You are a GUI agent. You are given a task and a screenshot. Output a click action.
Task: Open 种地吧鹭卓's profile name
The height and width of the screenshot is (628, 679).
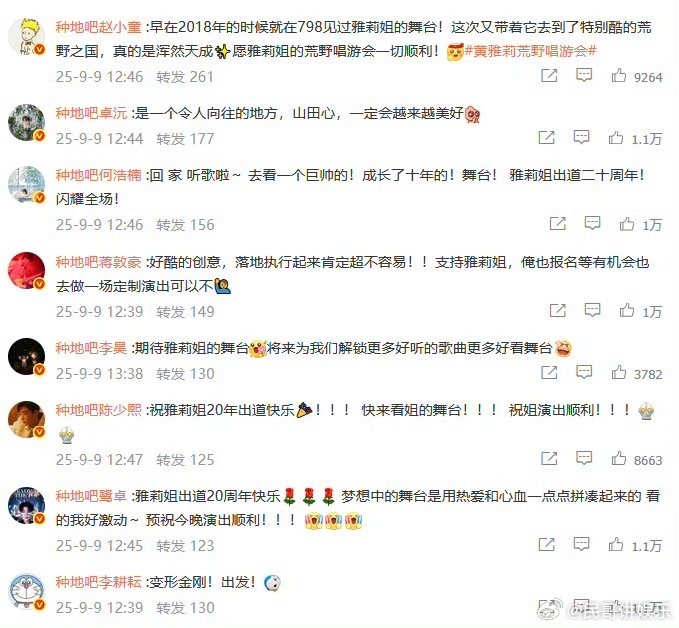coord(91,495)
